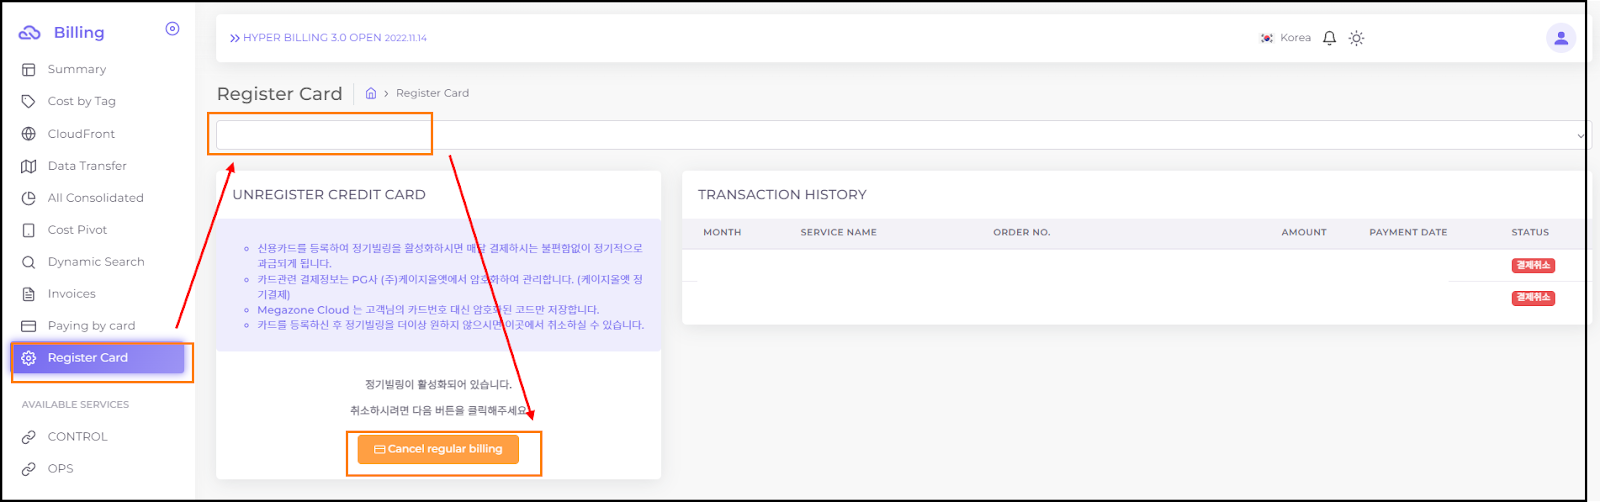Open the Data Transfer section

pos(87,166)
